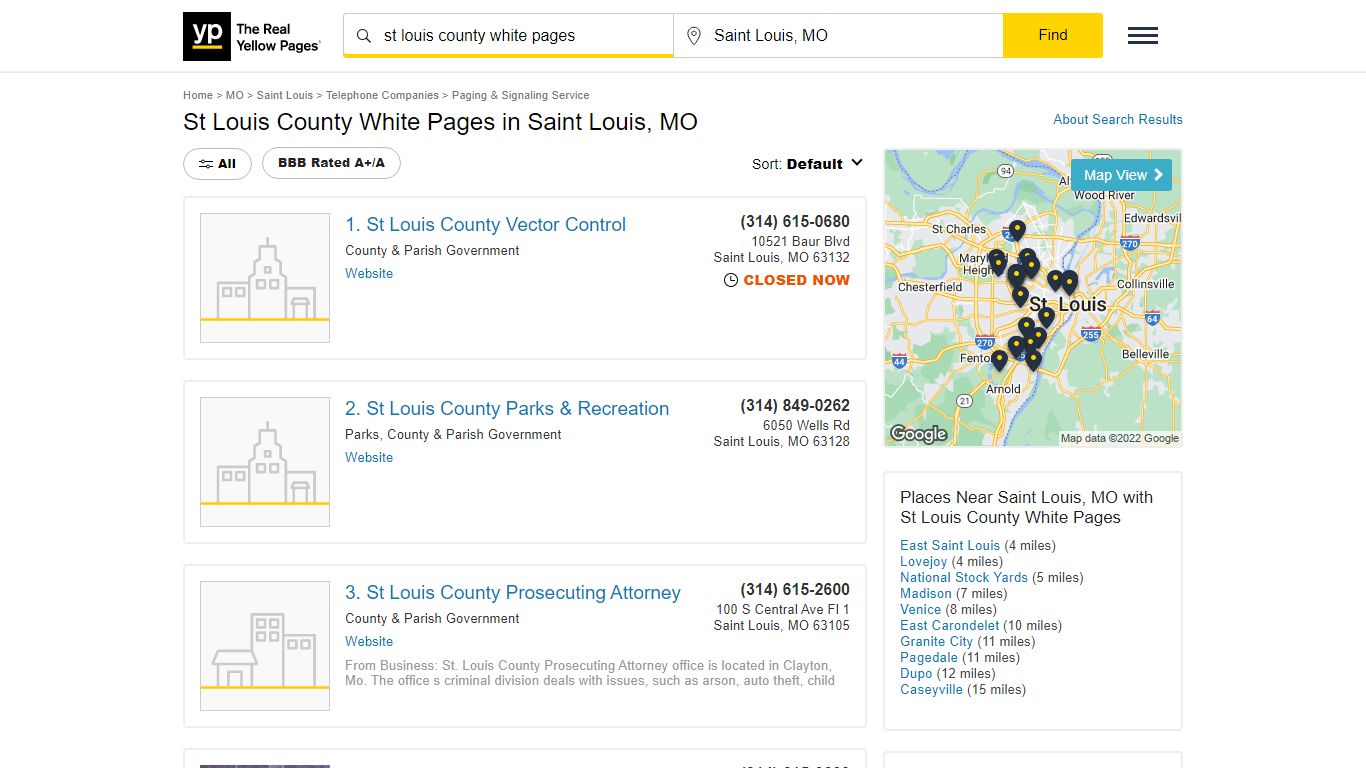Click the thumbnail for Prosecuting Attorney listing
Screen dimensions: 1366x768
click(265, 646)
